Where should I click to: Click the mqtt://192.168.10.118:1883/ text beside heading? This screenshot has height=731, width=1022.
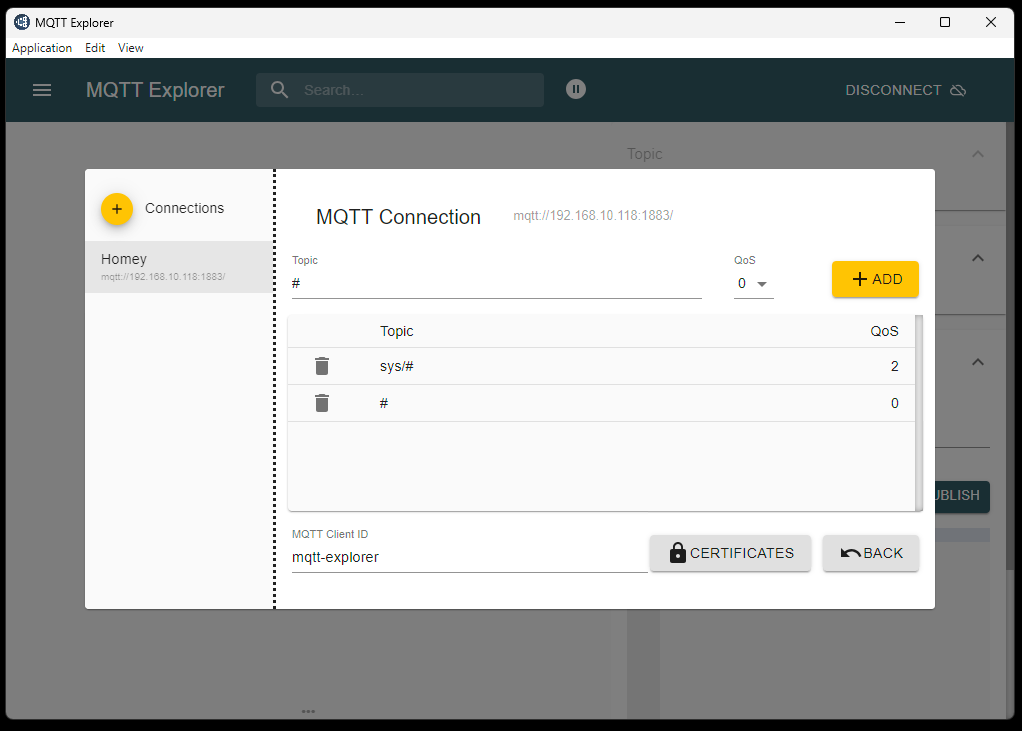[x=593, y=216]
